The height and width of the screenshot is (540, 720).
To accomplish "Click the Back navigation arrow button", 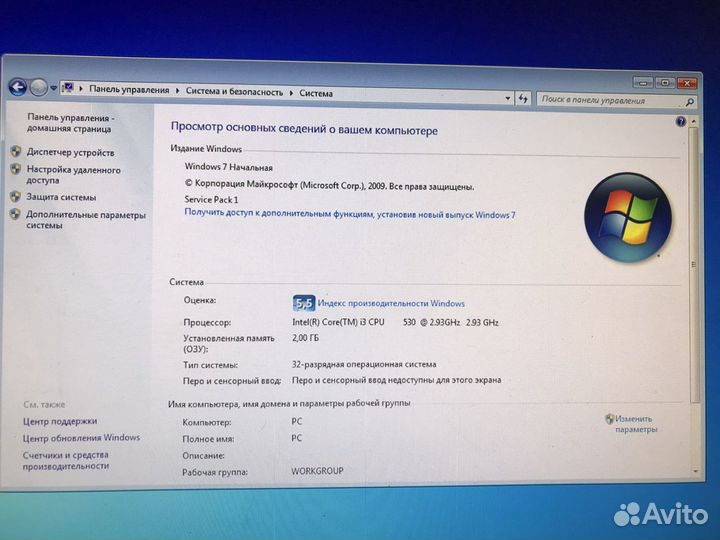I will [17, 86].
